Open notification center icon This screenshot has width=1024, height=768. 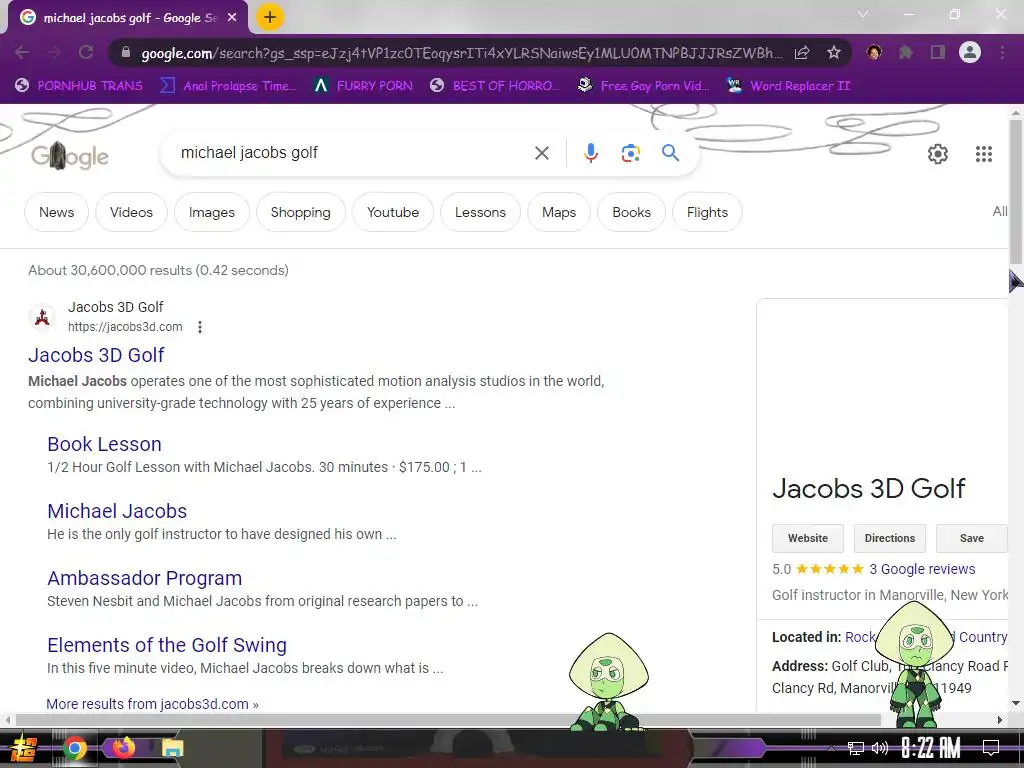[991, 748]
